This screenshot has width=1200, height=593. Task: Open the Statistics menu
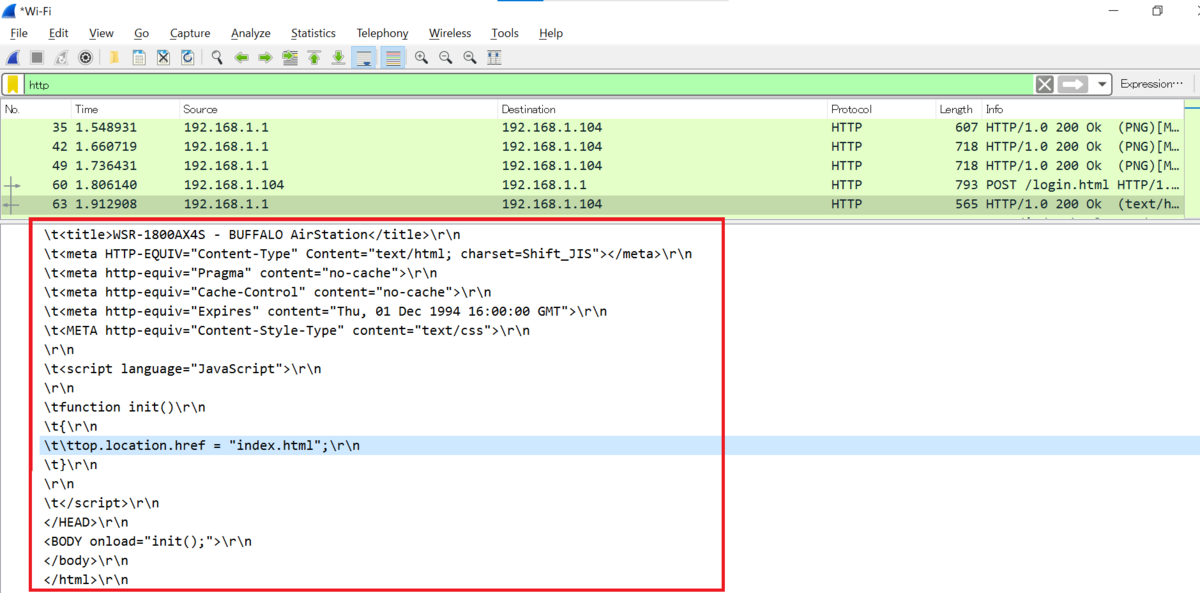pyautogui.click(x=313, y=33)
